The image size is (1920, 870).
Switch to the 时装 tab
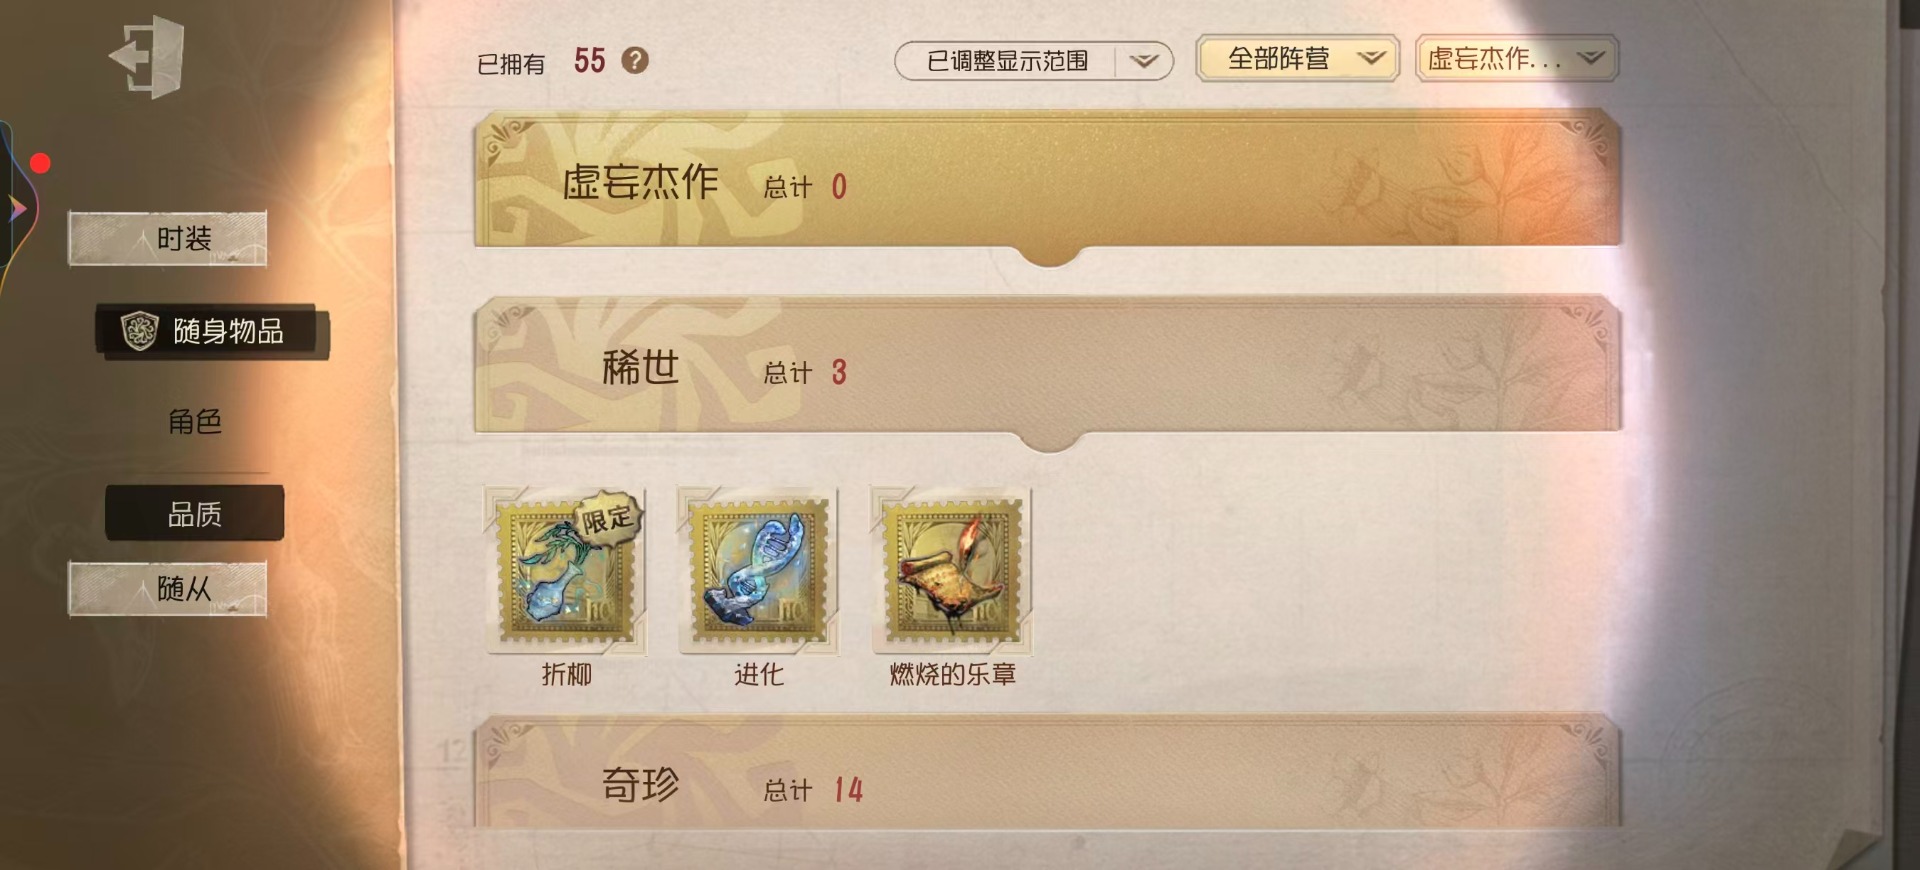(x=167, y=239)
